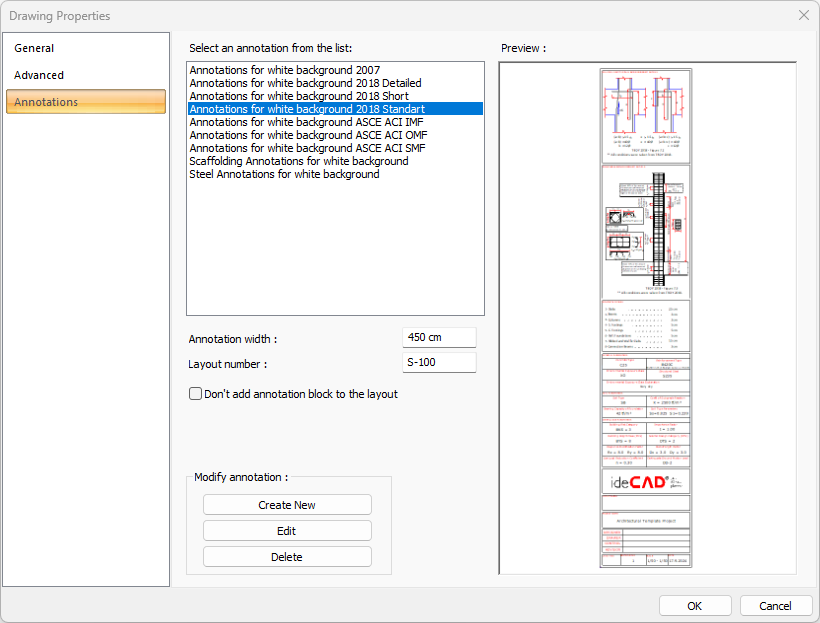
Task: Select Annotations for white background 2007
Action: (x=284, y=70)
